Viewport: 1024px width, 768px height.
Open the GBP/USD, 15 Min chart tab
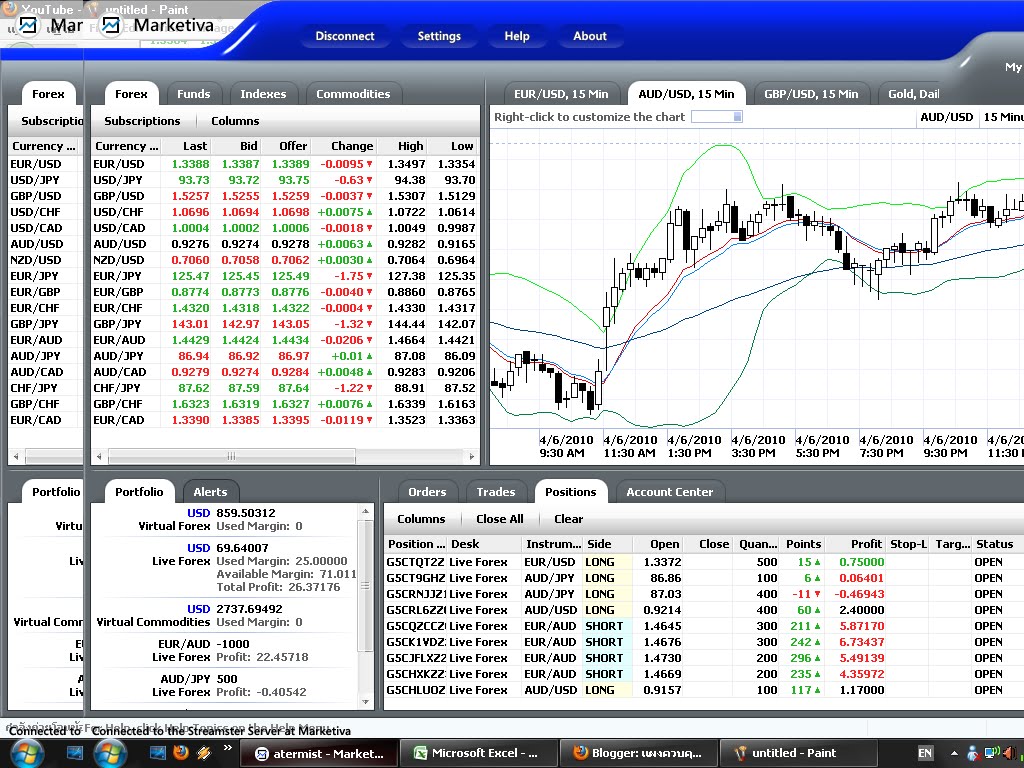(x=811, y=94)
